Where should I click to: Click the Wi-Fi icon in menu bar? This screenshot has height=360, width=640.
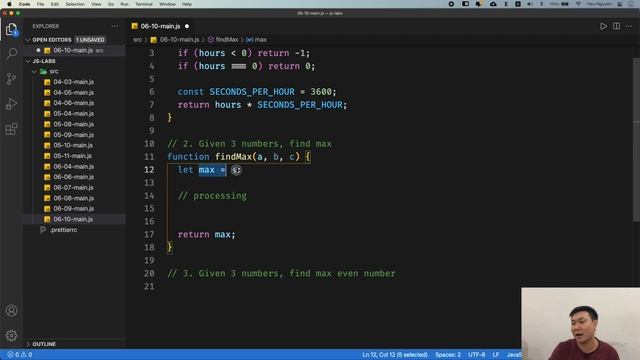click(x=578, y=4)
